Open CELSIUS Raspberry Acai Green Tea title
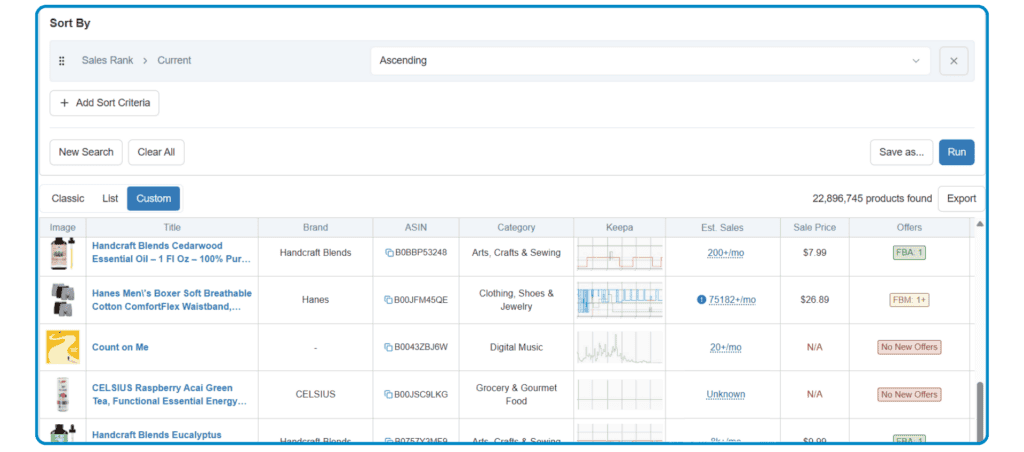 tap(169, 395)
